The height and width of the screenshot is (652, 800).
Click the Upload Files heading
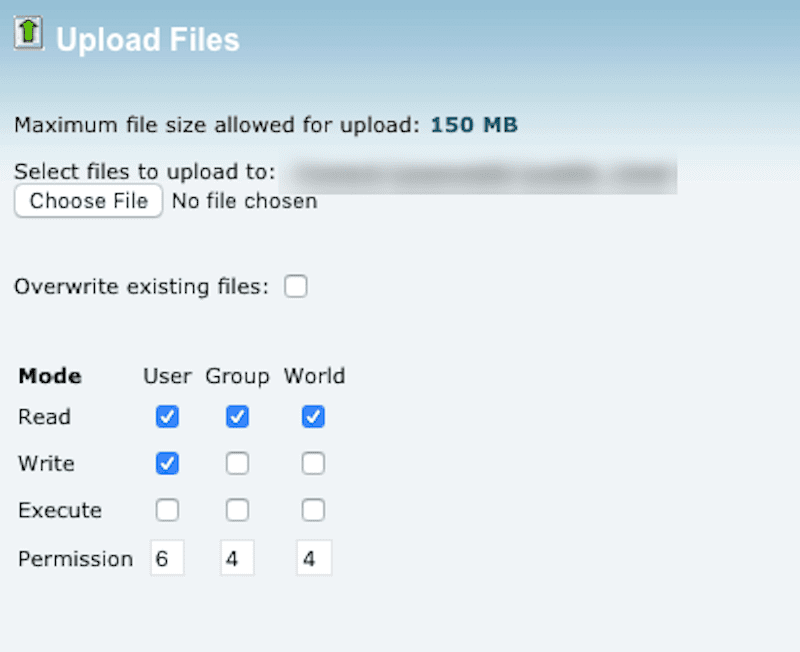147,39
